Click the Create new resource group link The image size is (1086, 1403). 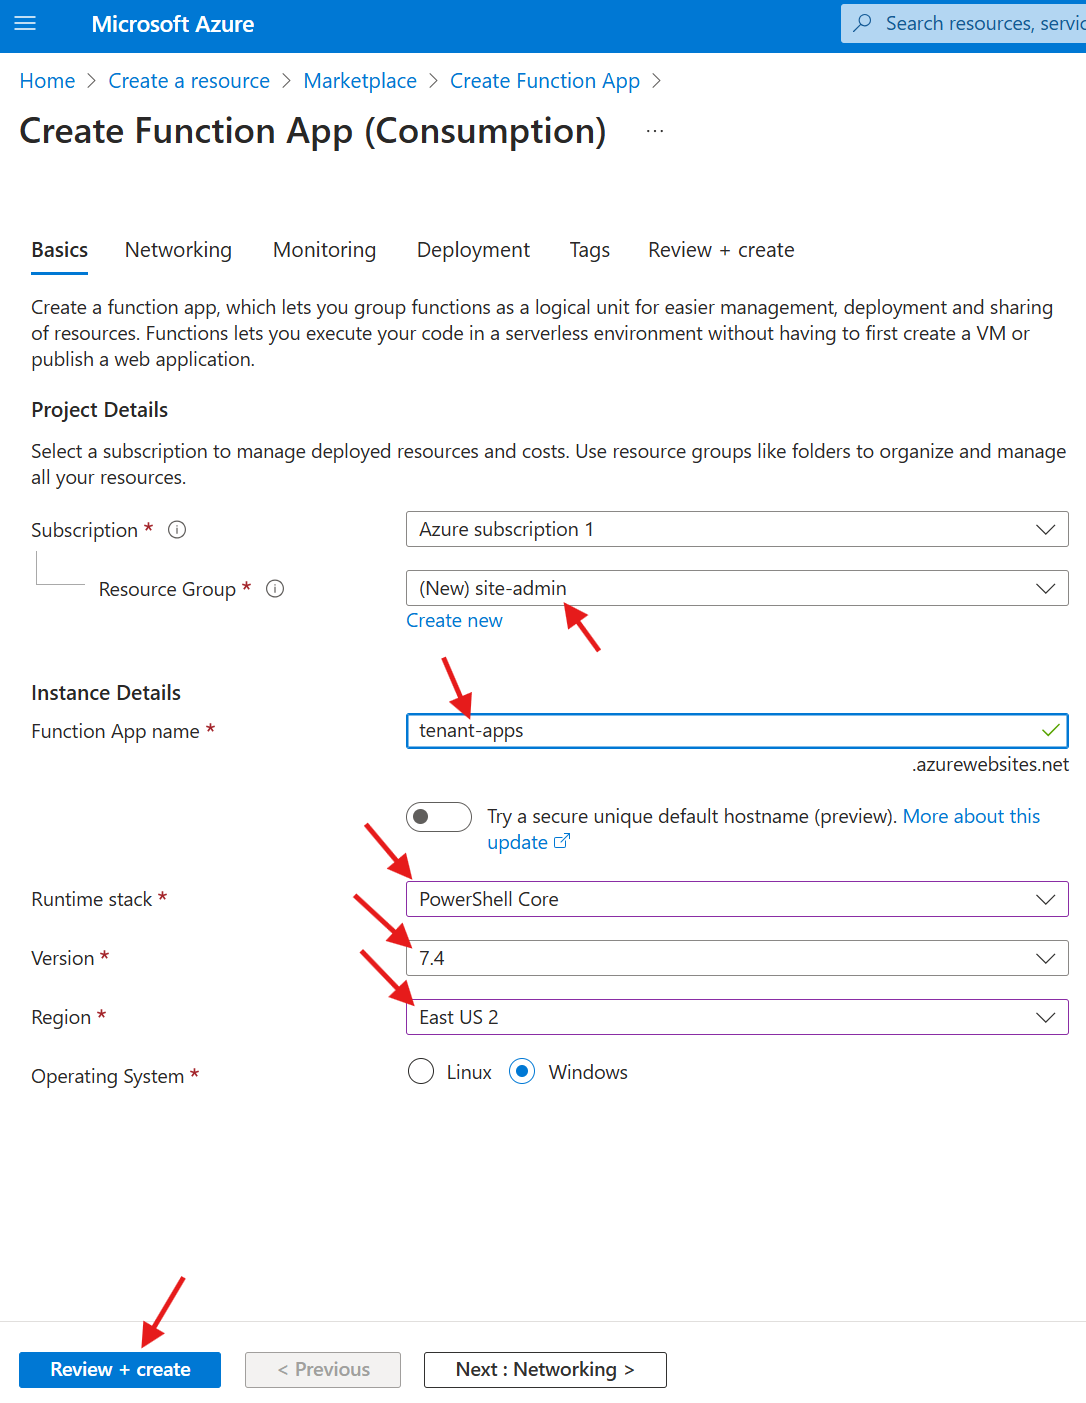[454, 620]
